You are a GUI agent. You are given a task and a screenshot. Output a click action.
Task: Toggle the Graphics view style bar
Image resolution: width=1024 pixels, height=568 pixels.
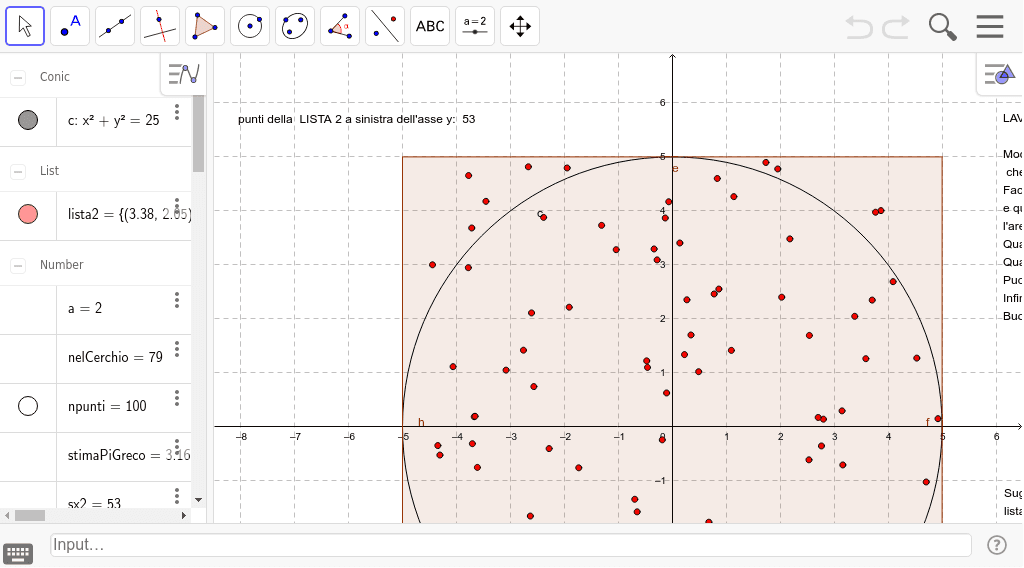pos(1000,74)
